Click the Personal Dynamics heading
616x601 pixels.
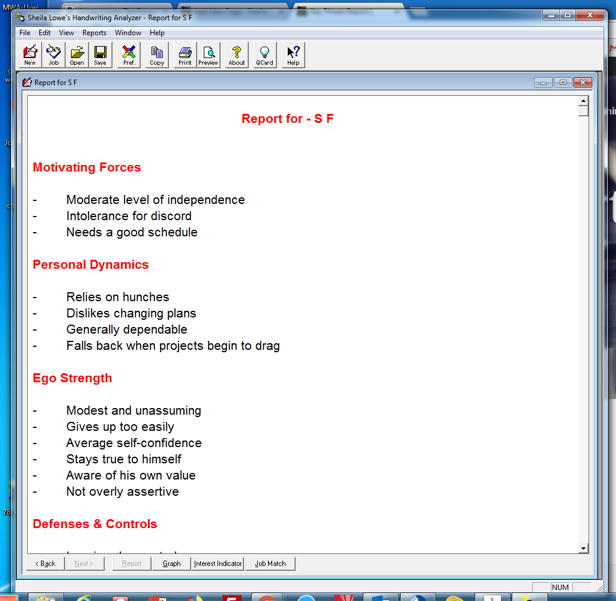91,264
